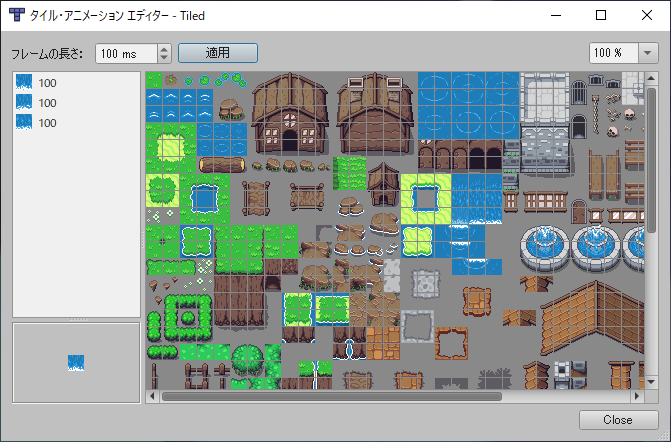
Task: Click the scroll right arrow of tileset
Action: [637, 396]
